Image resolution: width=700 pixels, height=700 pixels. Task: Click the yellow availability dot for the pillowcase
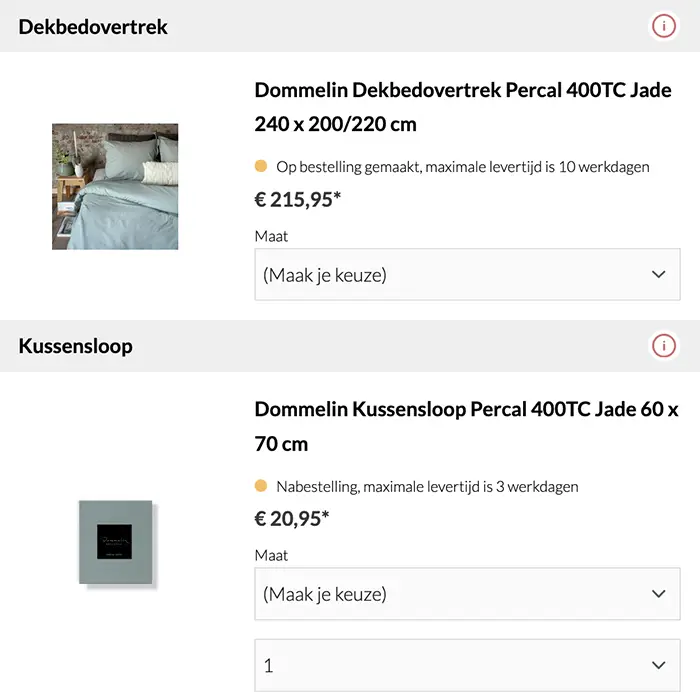[x=261, y=487]
